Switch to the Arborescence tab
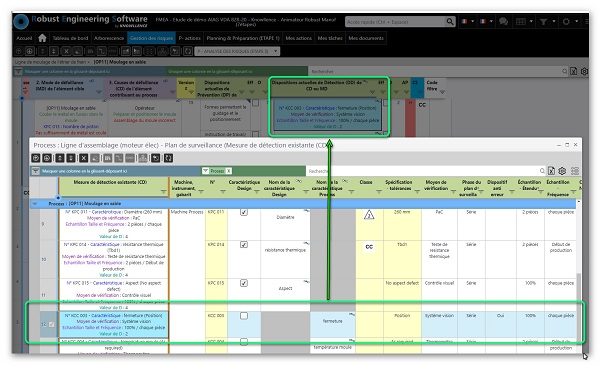 109,38
